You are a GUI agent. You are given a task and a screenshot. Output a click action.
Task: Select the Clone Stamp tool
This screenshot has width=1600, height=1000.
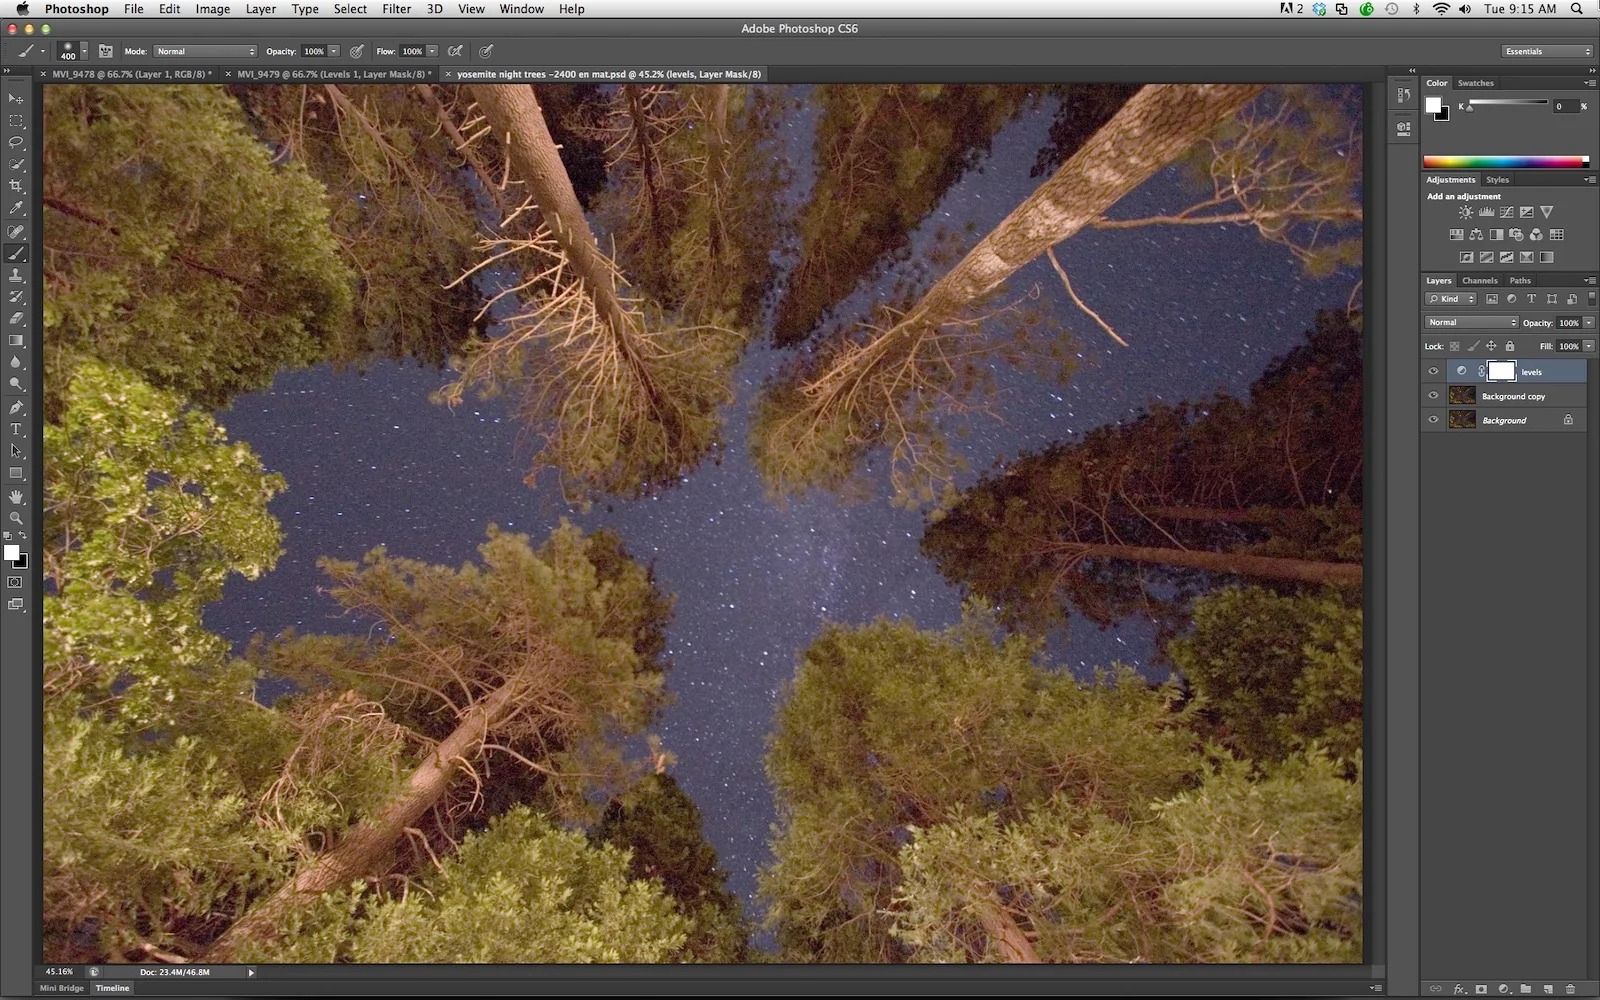click(x=16, y=275)
